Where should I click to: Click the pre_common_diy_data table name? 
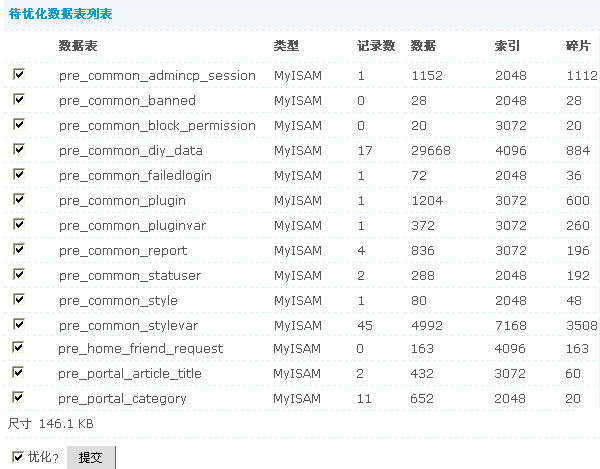131,151
